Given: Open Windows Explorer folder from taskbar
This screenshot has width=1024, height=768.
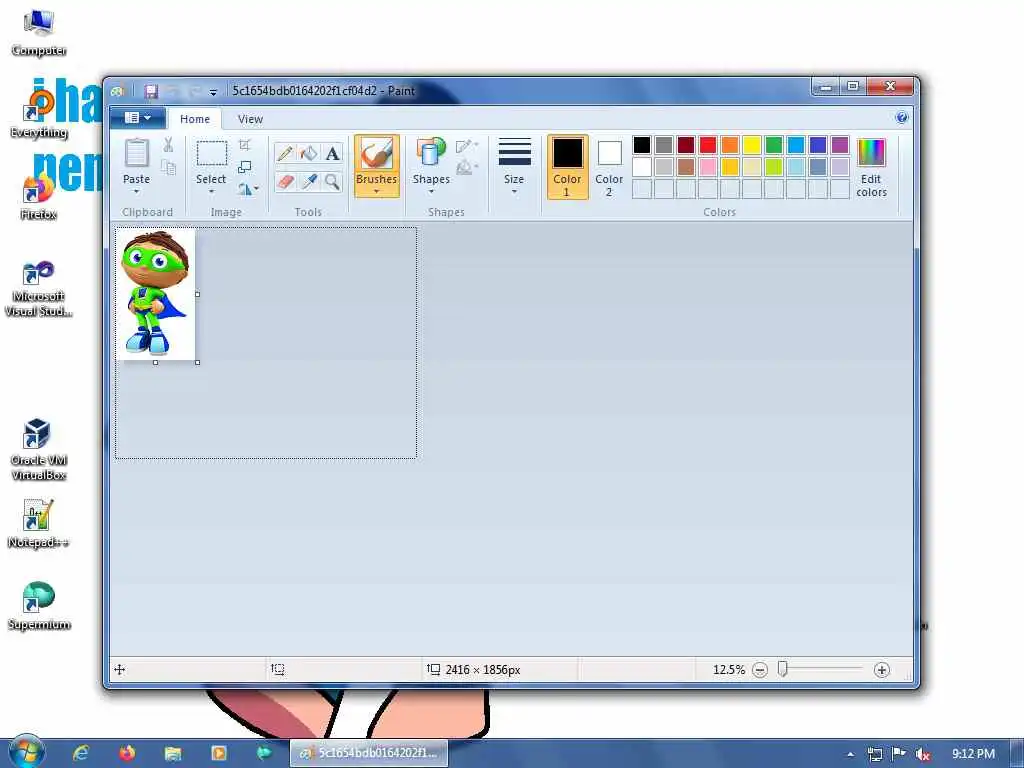Looking at the screenshot, I should pyautogui.click(x=172, y=753).
